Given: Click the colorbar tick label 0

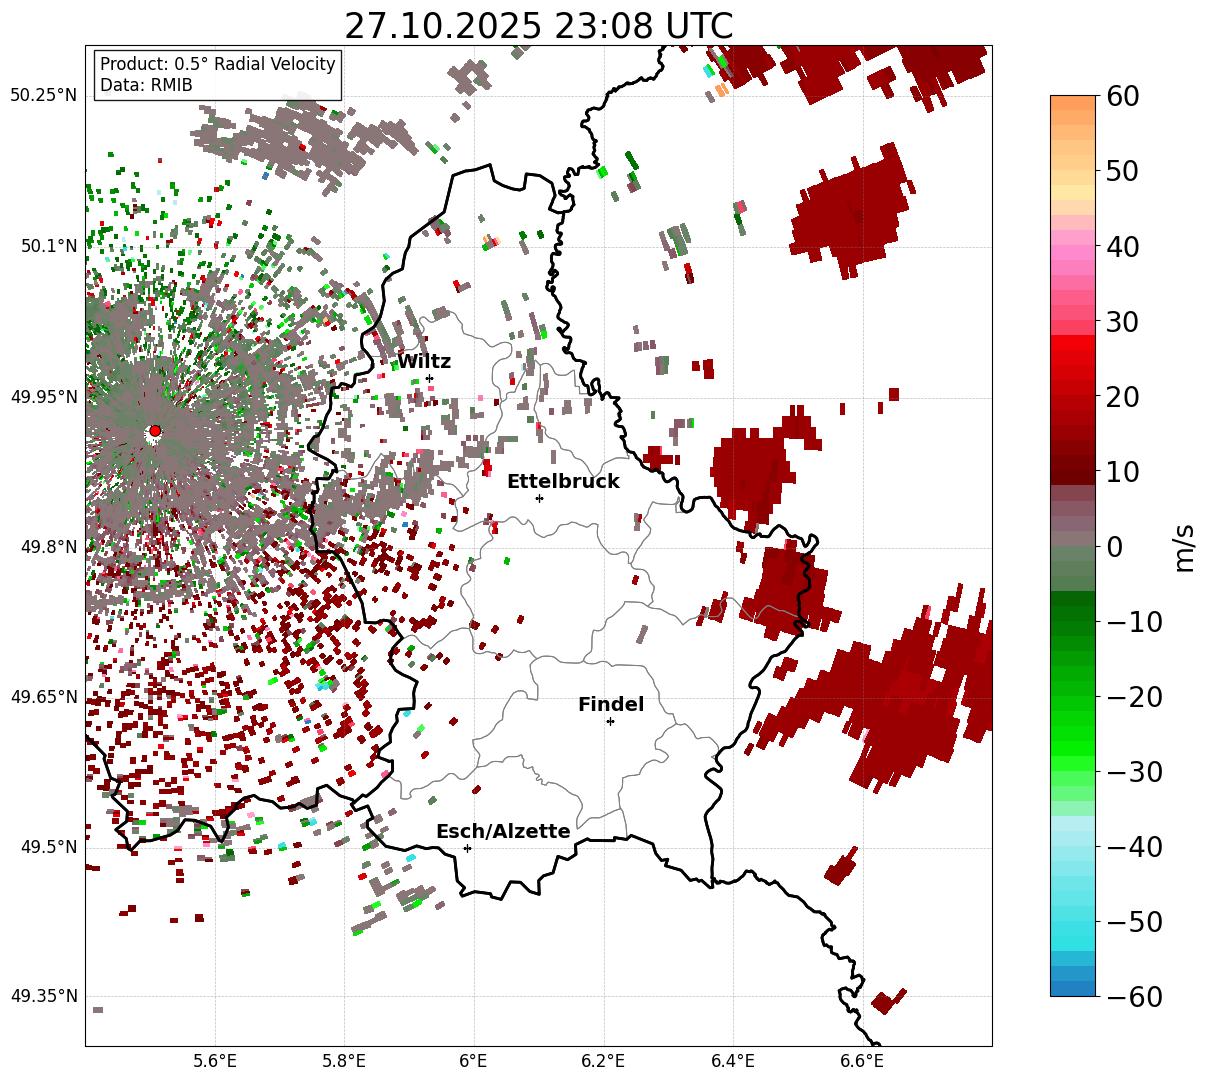Looking at the screenshot, I should [1114, 546].
